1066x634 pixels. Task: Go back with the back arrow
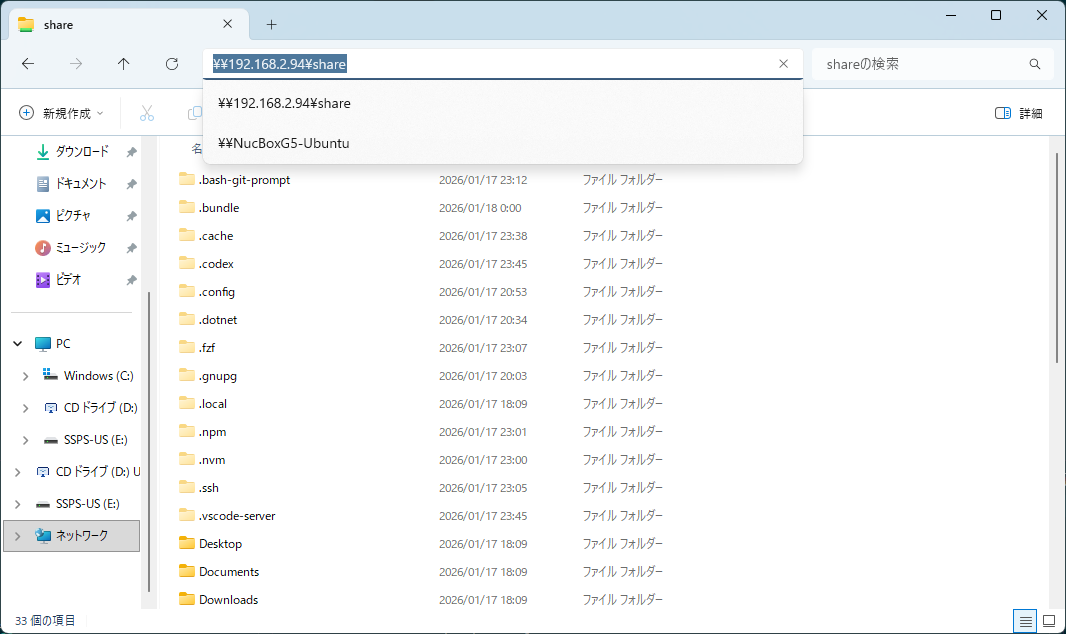[28, 63]
